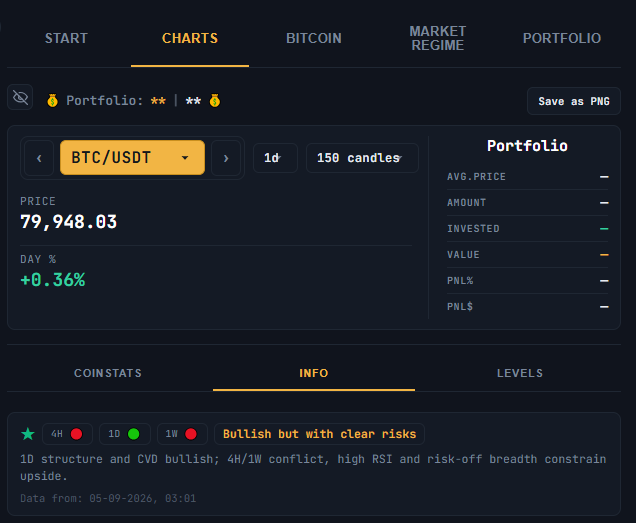
Task: Open the BITCOIN tab
Action: (x=314, y=38)
